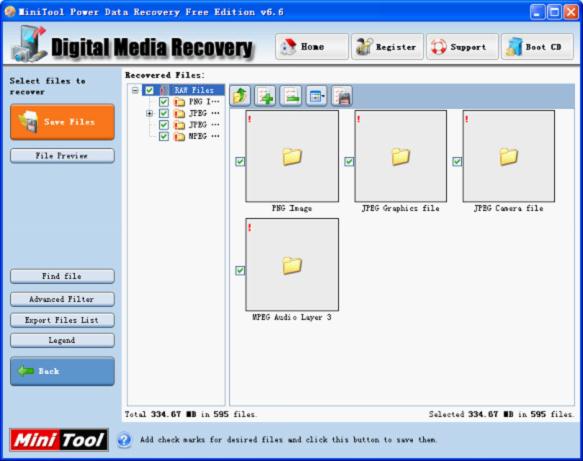Click the Register button

(387, 47)
